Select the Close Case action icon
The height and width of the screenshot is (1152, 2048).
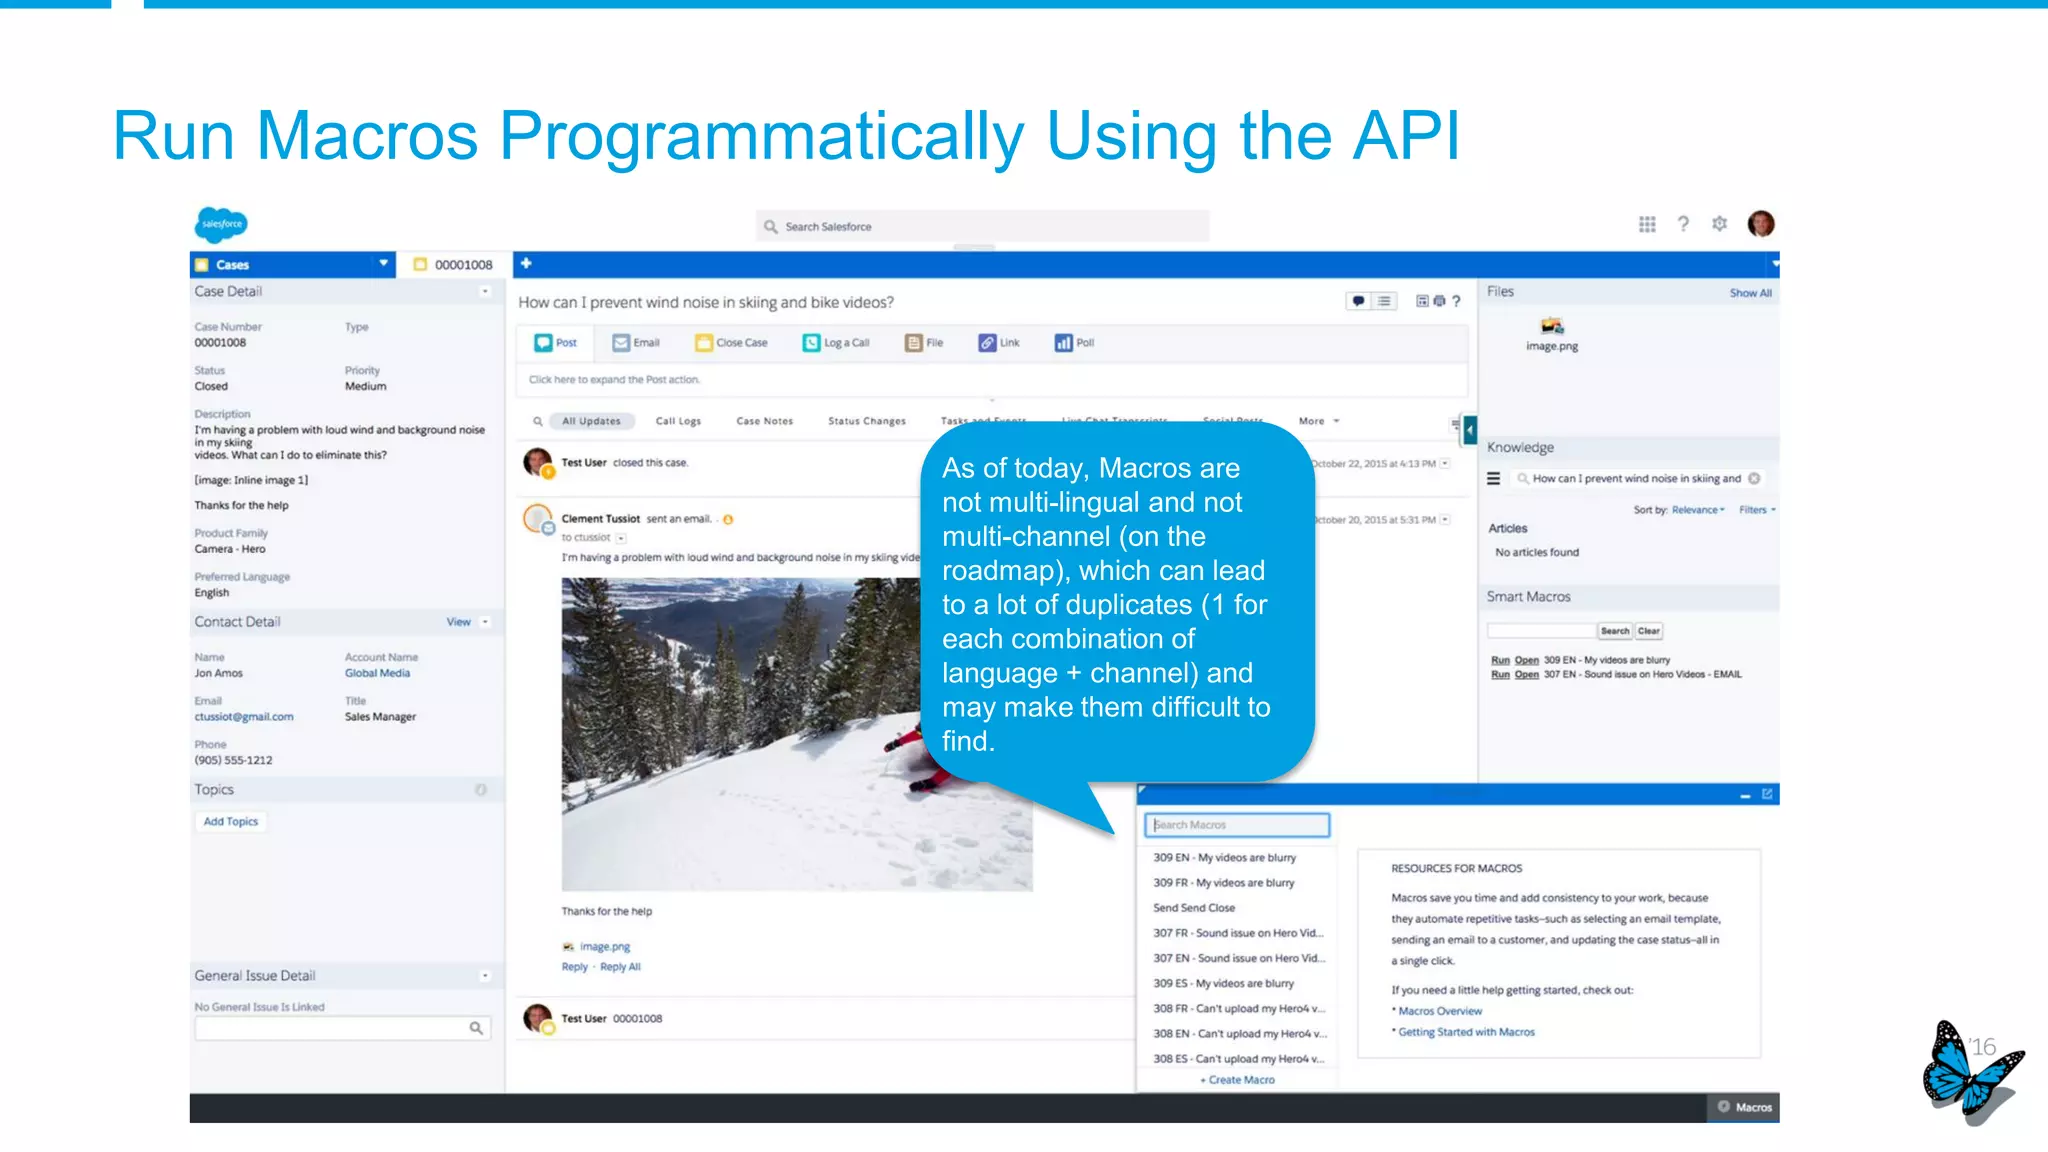coord(704,343)
